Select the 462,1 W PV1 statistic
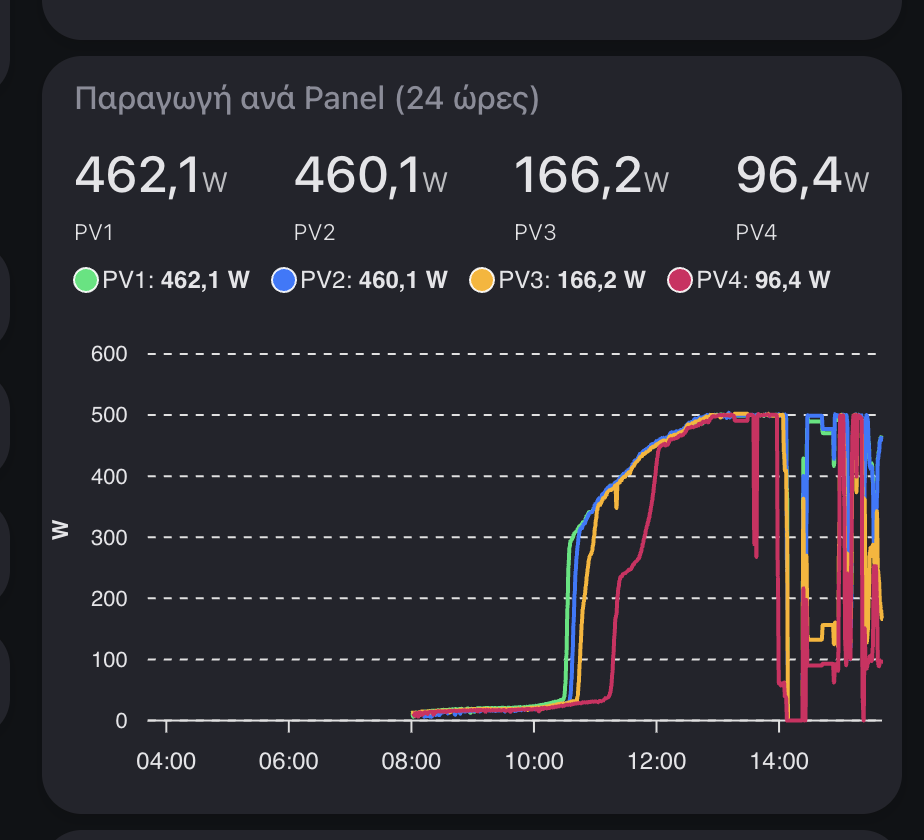Image resolution: width=924 pixels, height=840 pixels. 150,176
